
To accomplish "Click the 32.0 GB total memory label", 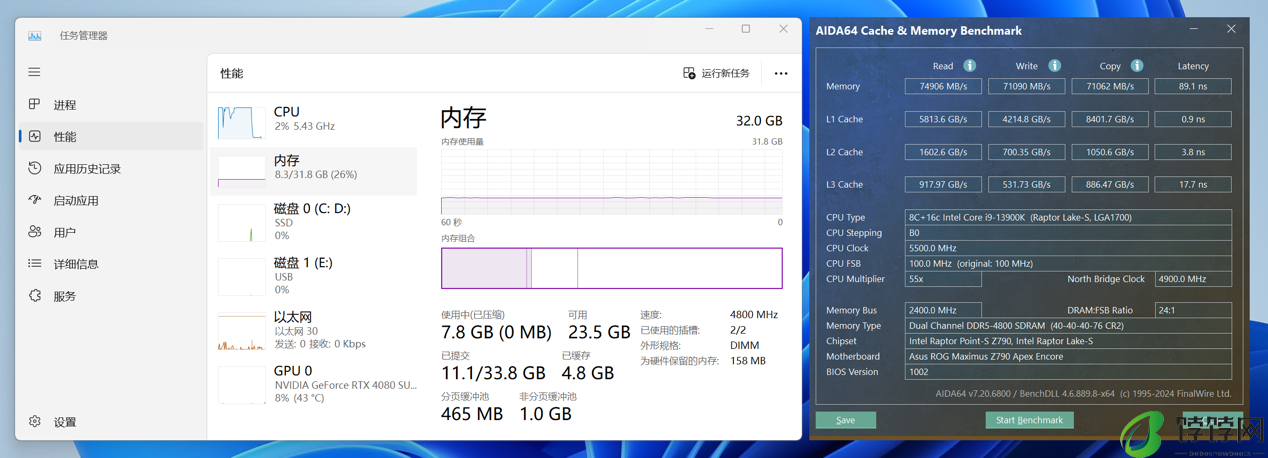I will coord(759,121).
